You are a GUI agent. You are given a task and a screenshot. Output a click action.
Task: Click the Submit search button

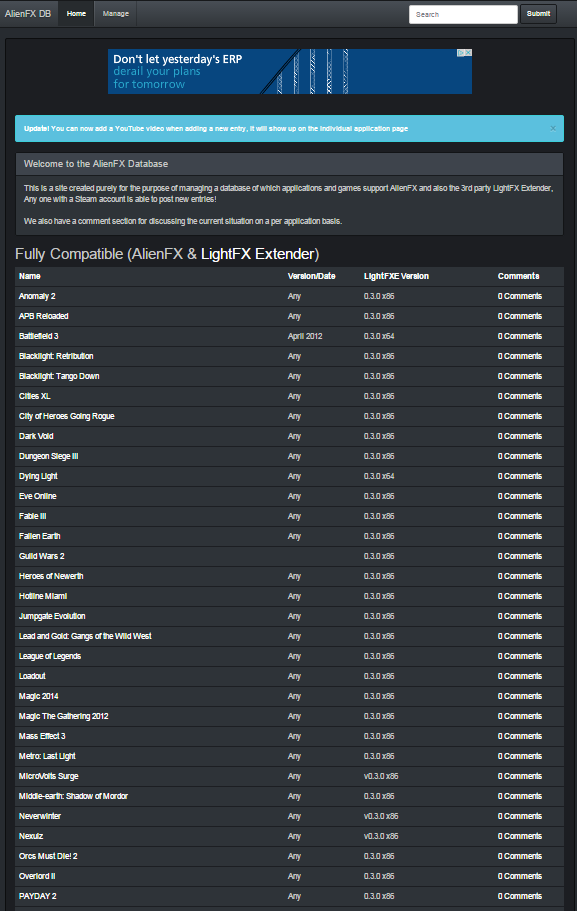pyautogui.click(x=539, y=14)
